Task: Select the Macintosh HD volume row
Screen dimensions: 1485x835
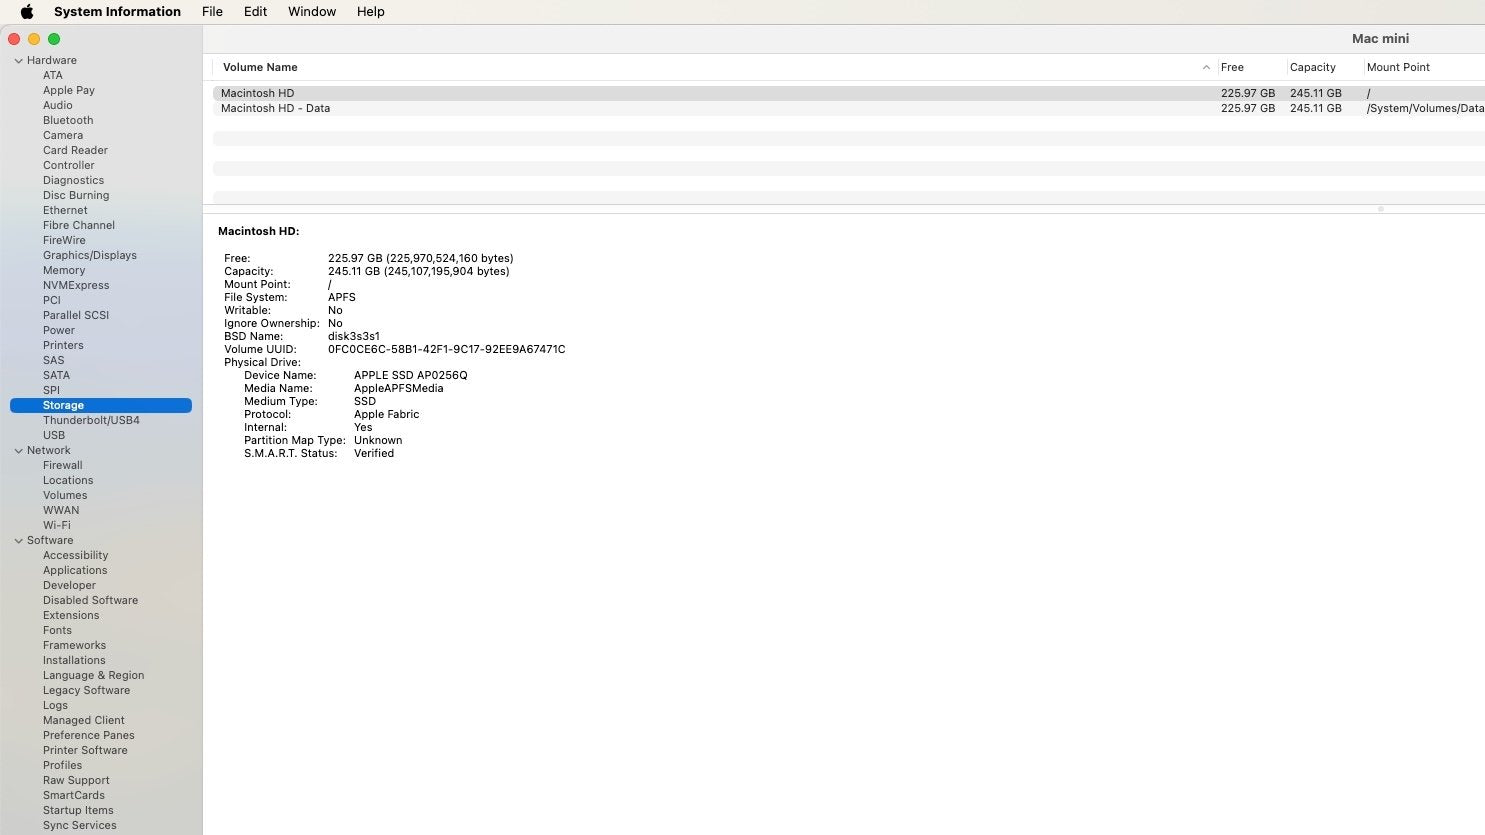Action: tap(848, 93)
